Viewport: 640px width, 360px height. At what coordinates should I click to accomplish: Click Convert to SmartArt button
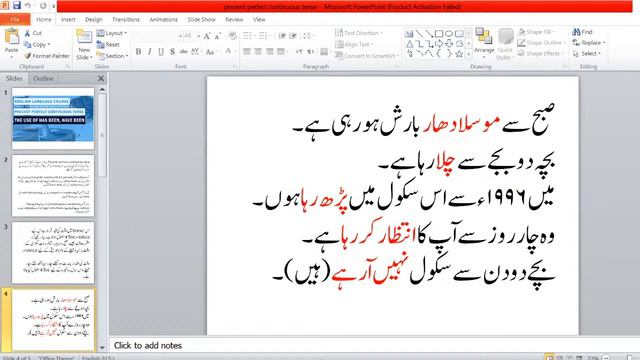[x=367, y=56]
